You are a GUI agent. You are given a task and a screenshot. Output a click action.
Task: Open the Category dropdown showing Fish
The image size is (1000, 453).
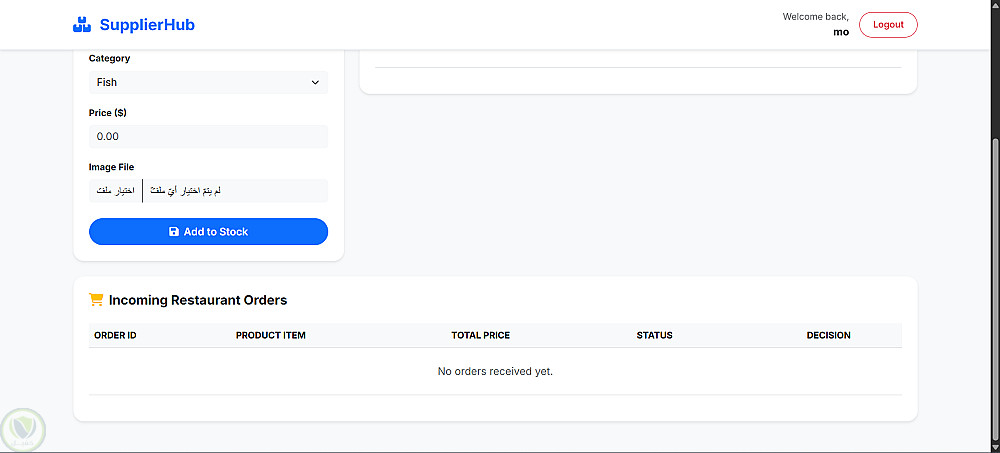[x=208, y=82]
